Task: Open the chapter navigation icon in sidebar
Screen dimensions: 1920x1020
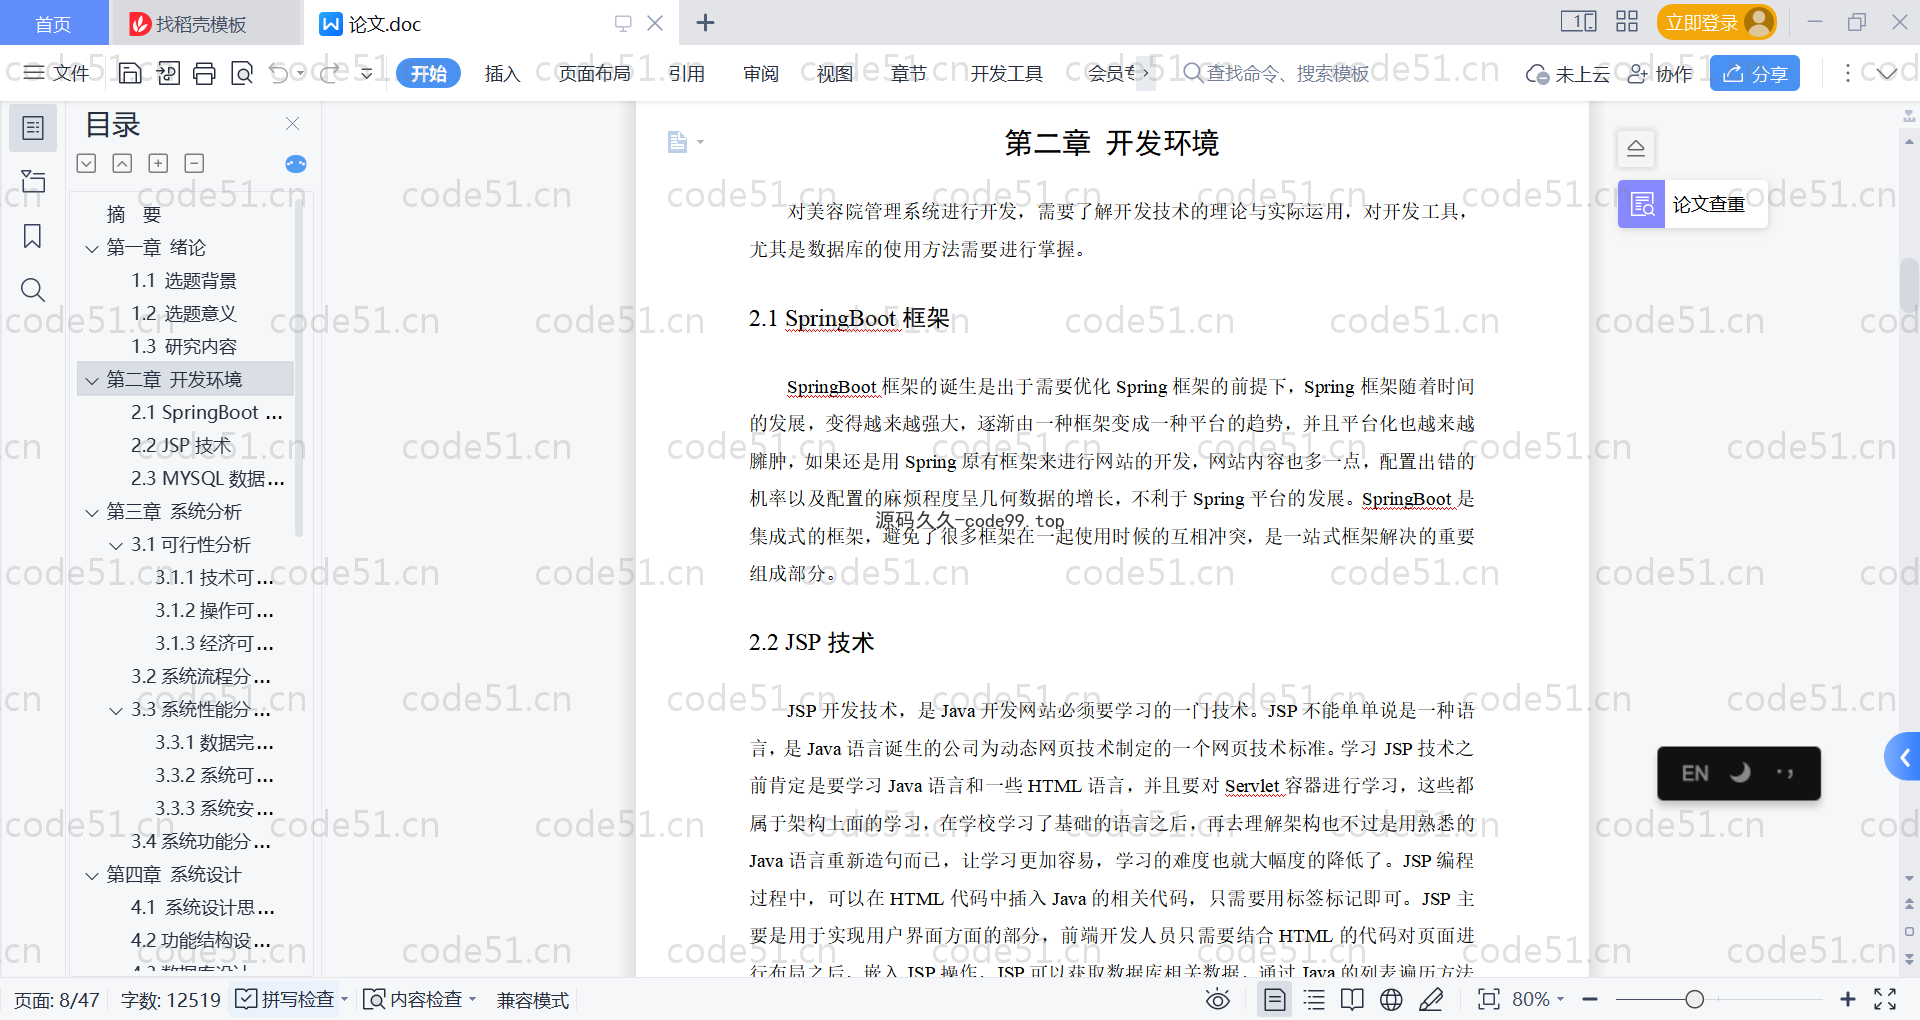Action: pyautogui.click(x=33, y=181)
